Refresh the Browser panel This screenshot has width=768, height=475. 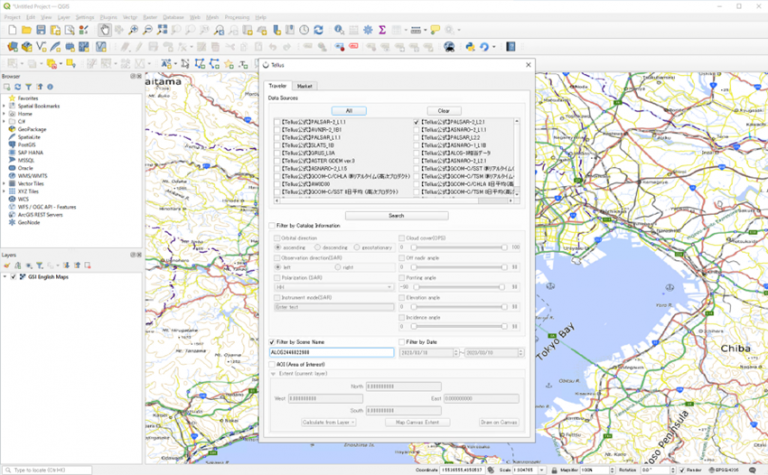tap(18, 87)
